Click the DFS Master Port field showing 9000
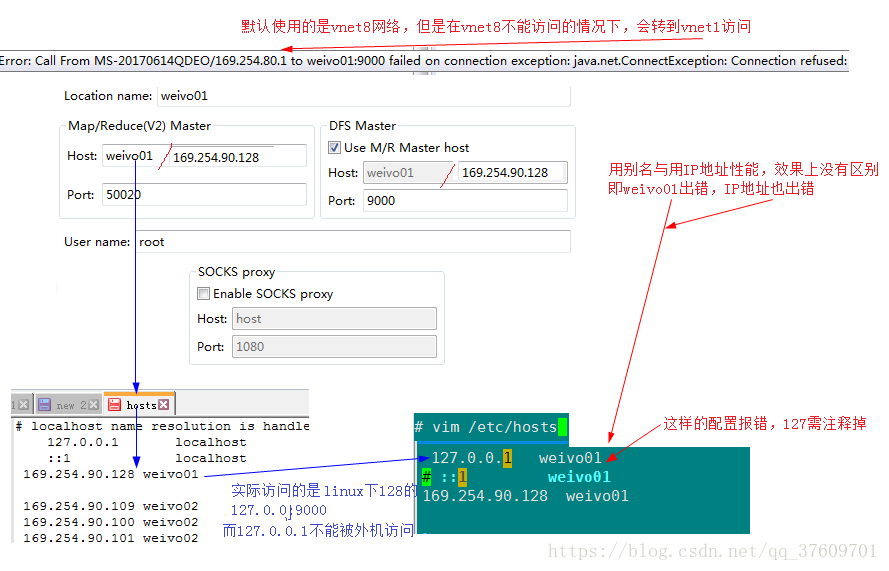The image size is (889, 571). 465,201
